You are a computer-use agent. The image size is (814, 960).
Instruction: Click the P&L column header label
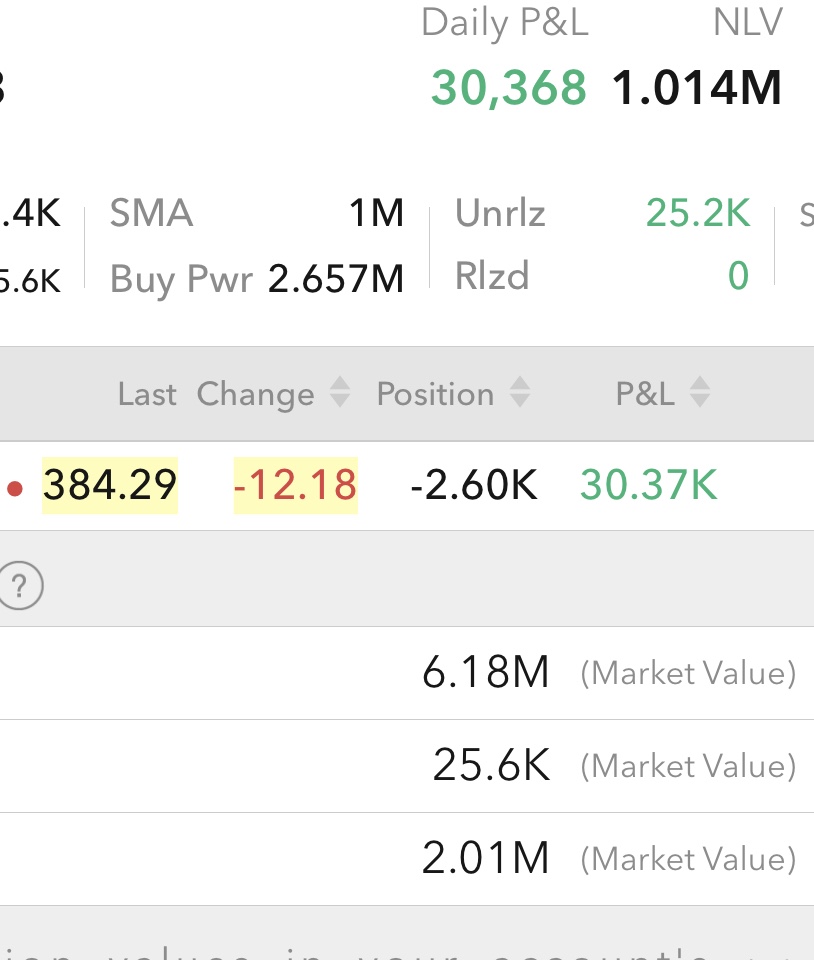(645, 394)
